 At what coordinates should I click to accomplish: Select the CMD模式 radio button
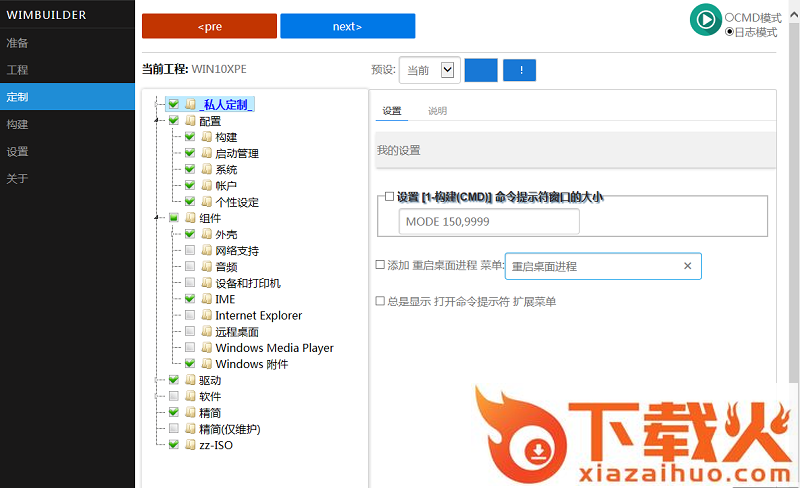click(729, 18)
